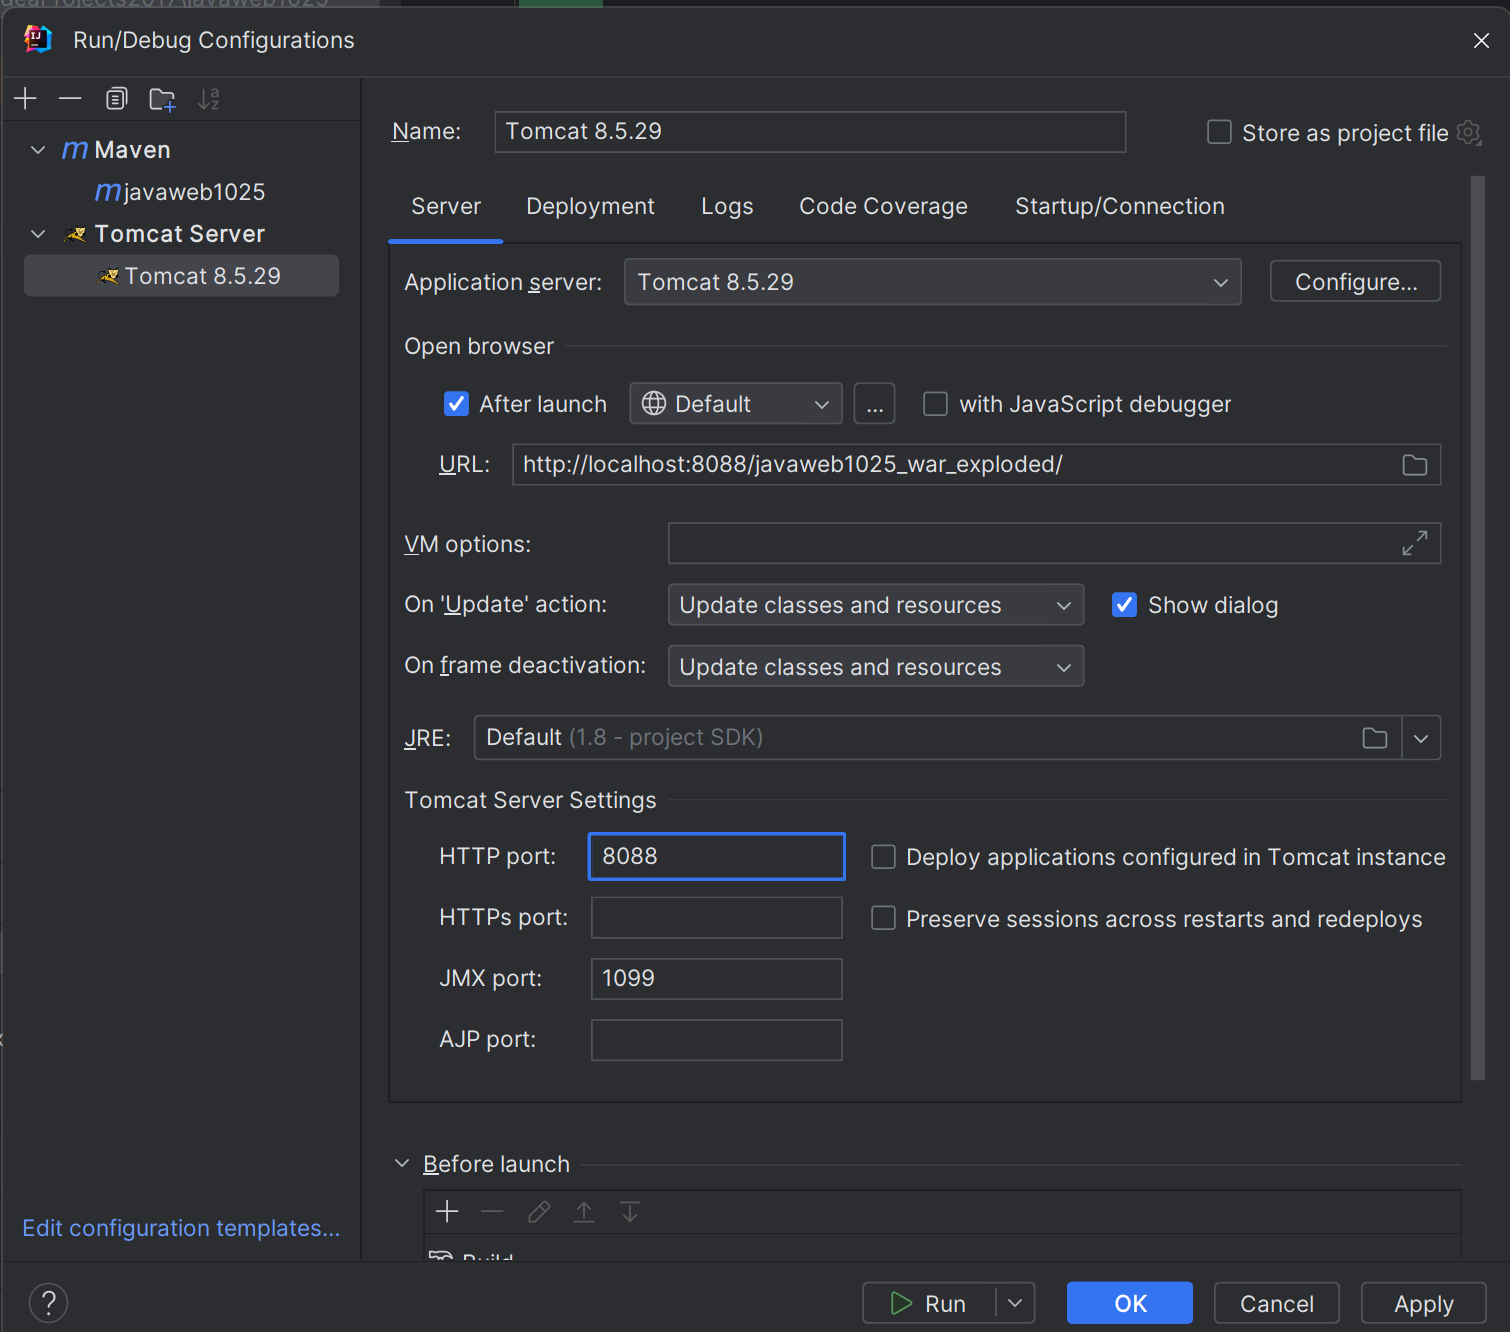Select javaweb1025 Maven configuration
This screenshot has width=1510, height=1332.
coord(181,192)
